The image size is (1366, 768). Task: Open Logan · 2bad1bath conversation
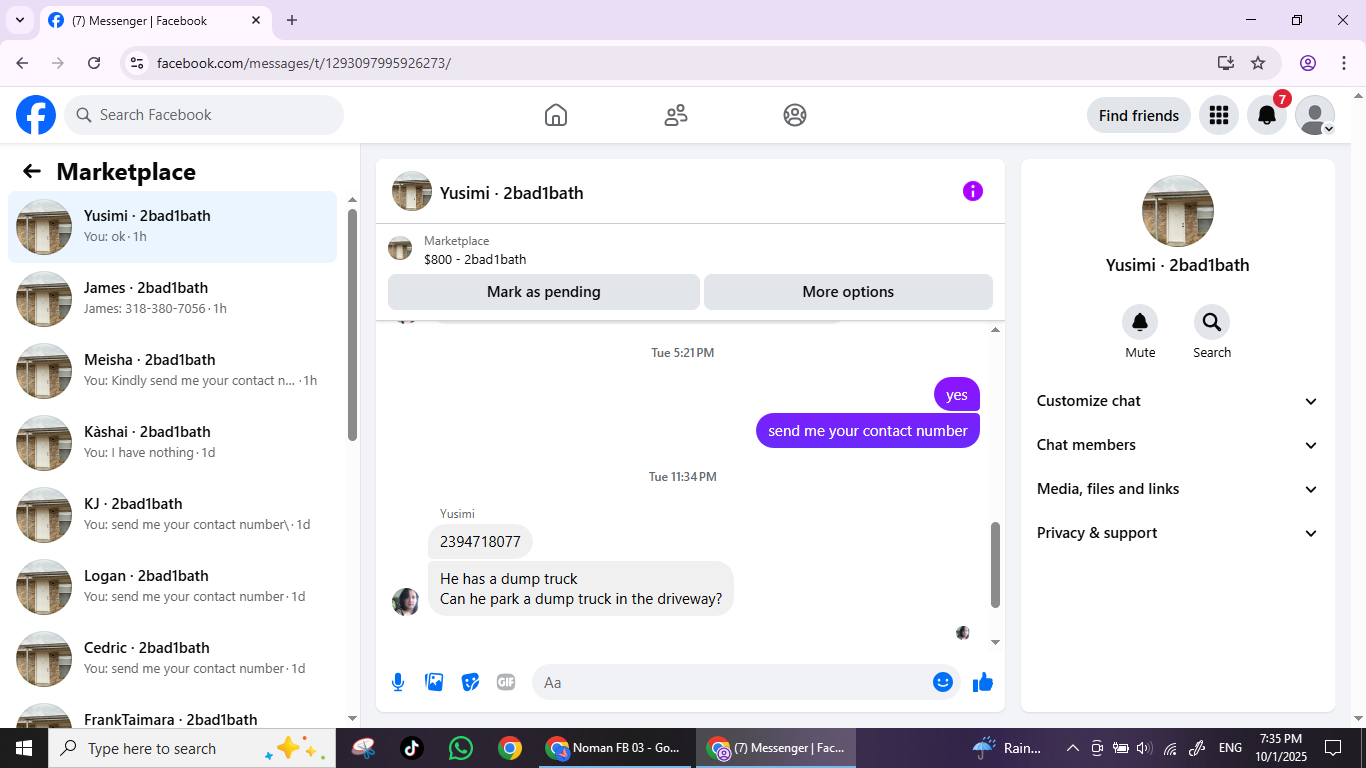(x=172, y=587)
